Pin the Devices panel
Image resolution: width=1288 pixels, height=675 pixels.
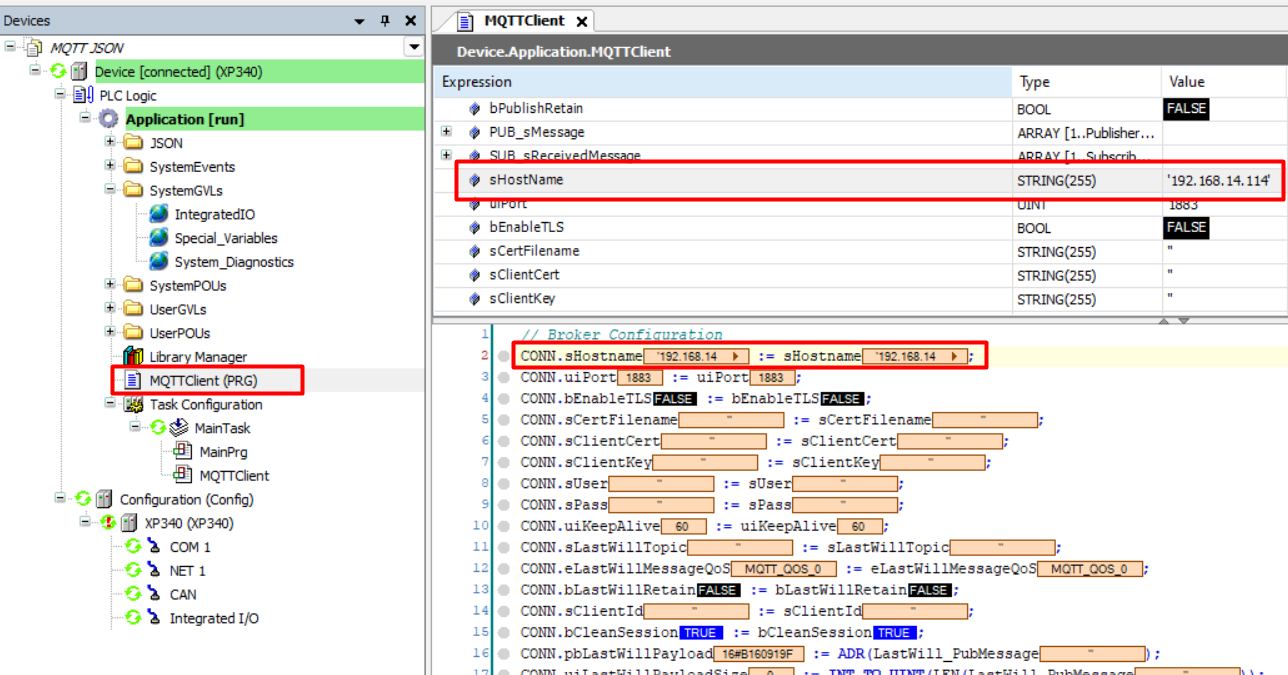385,21
